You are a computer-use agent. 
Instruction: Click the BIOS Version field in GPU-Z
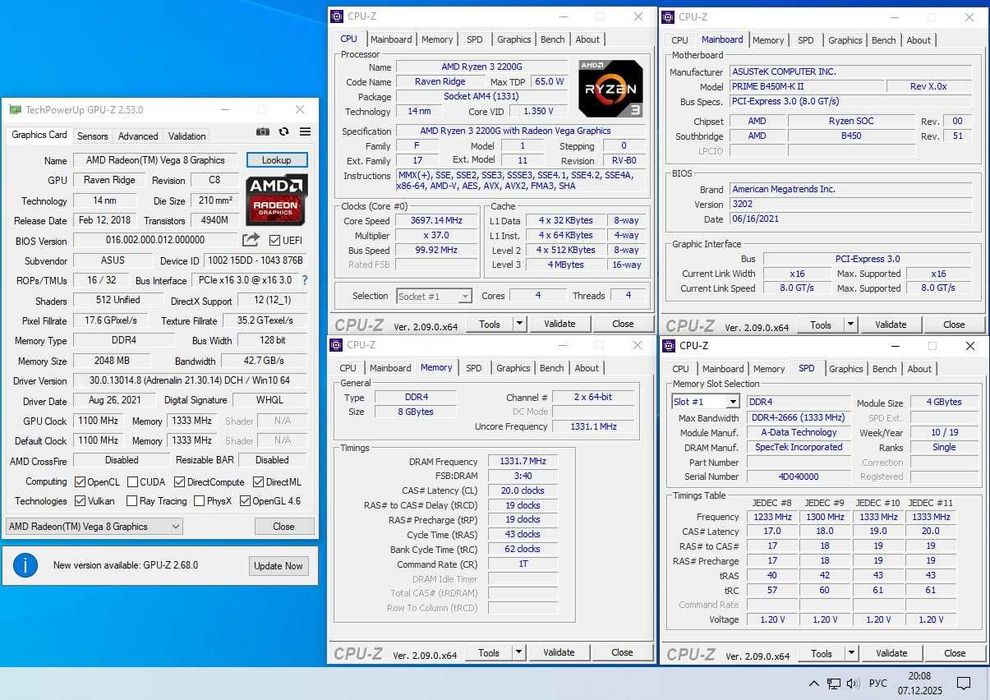[155, 240]
